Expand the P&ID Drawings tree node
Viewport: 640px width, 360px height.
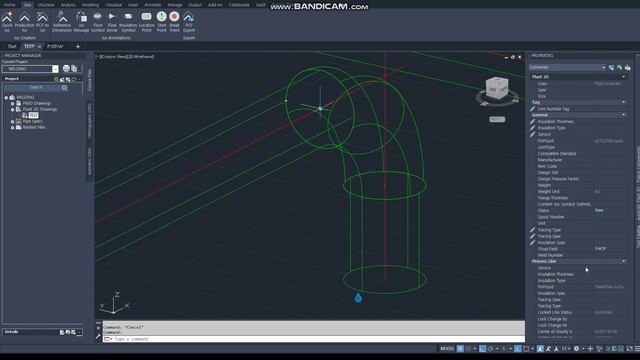[12, 104]
